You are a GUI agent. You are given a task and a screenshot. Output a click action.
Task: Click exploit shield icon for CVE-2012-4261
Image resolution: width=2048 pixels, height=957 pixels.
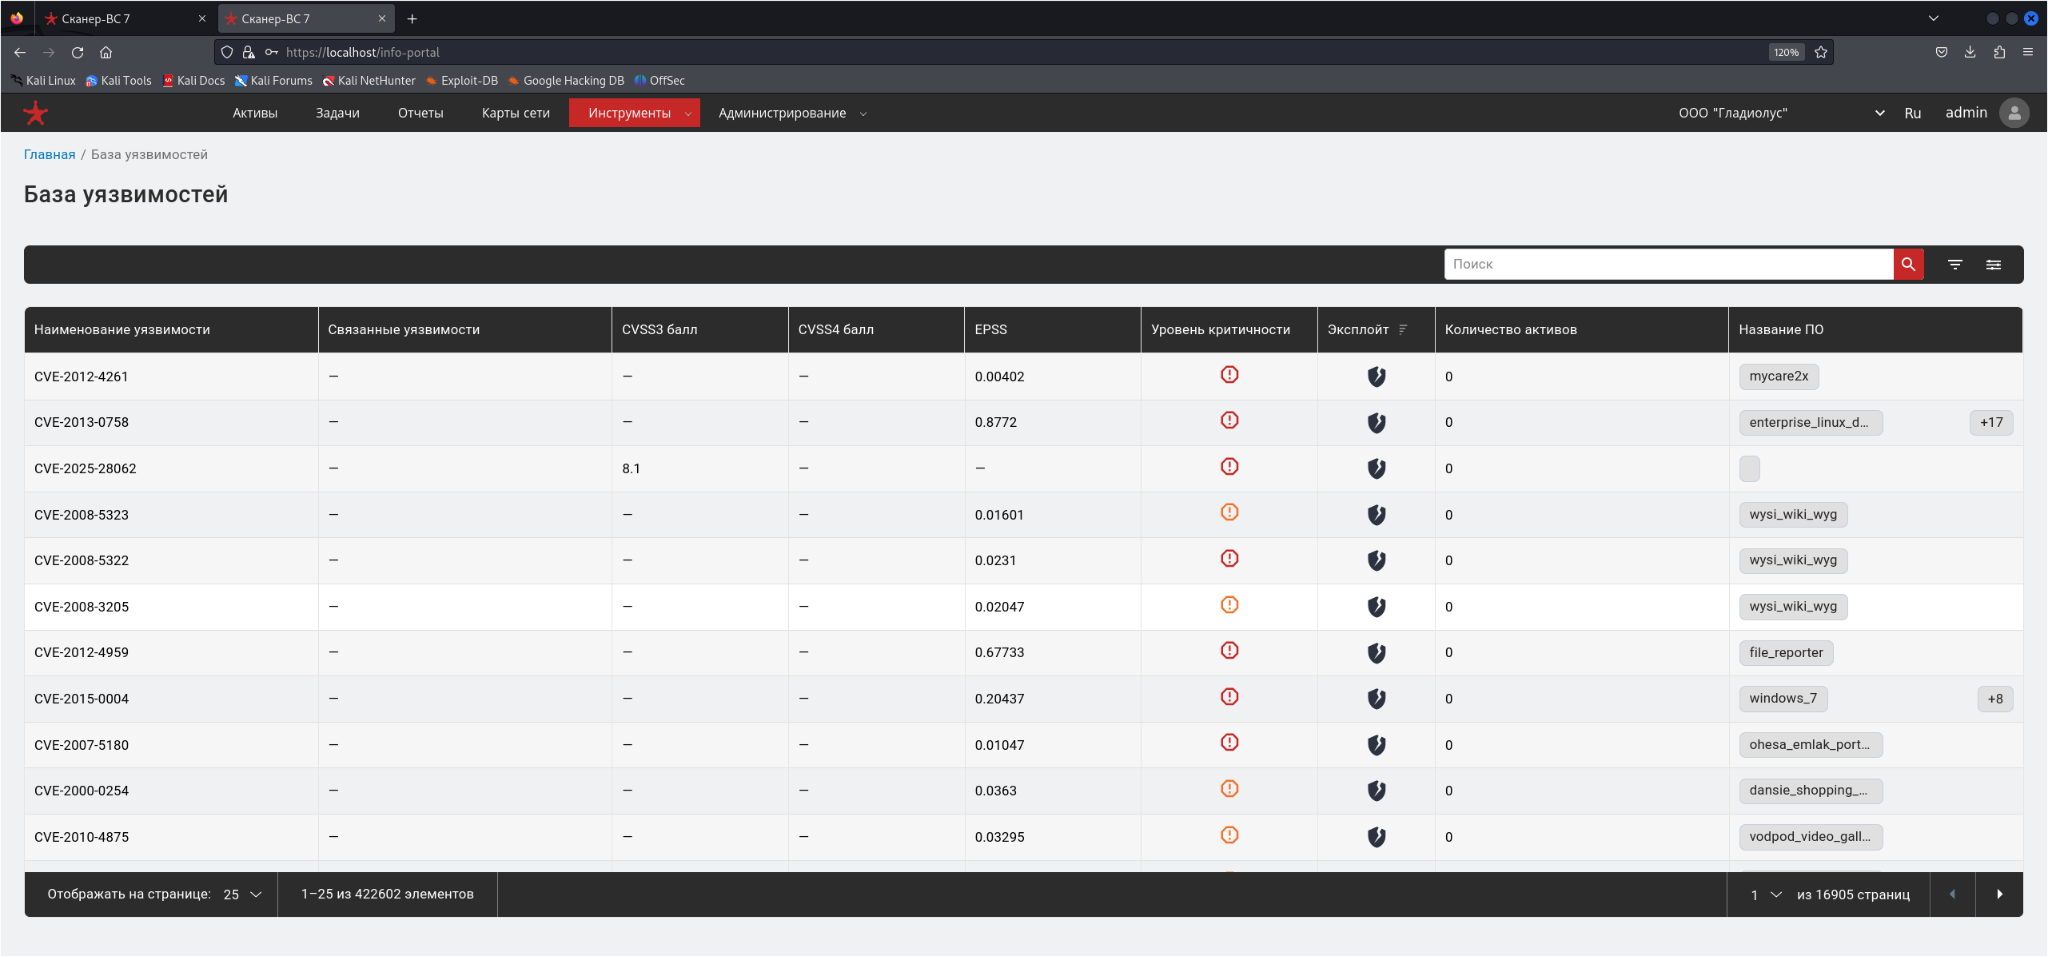(x=1376, y=376)
